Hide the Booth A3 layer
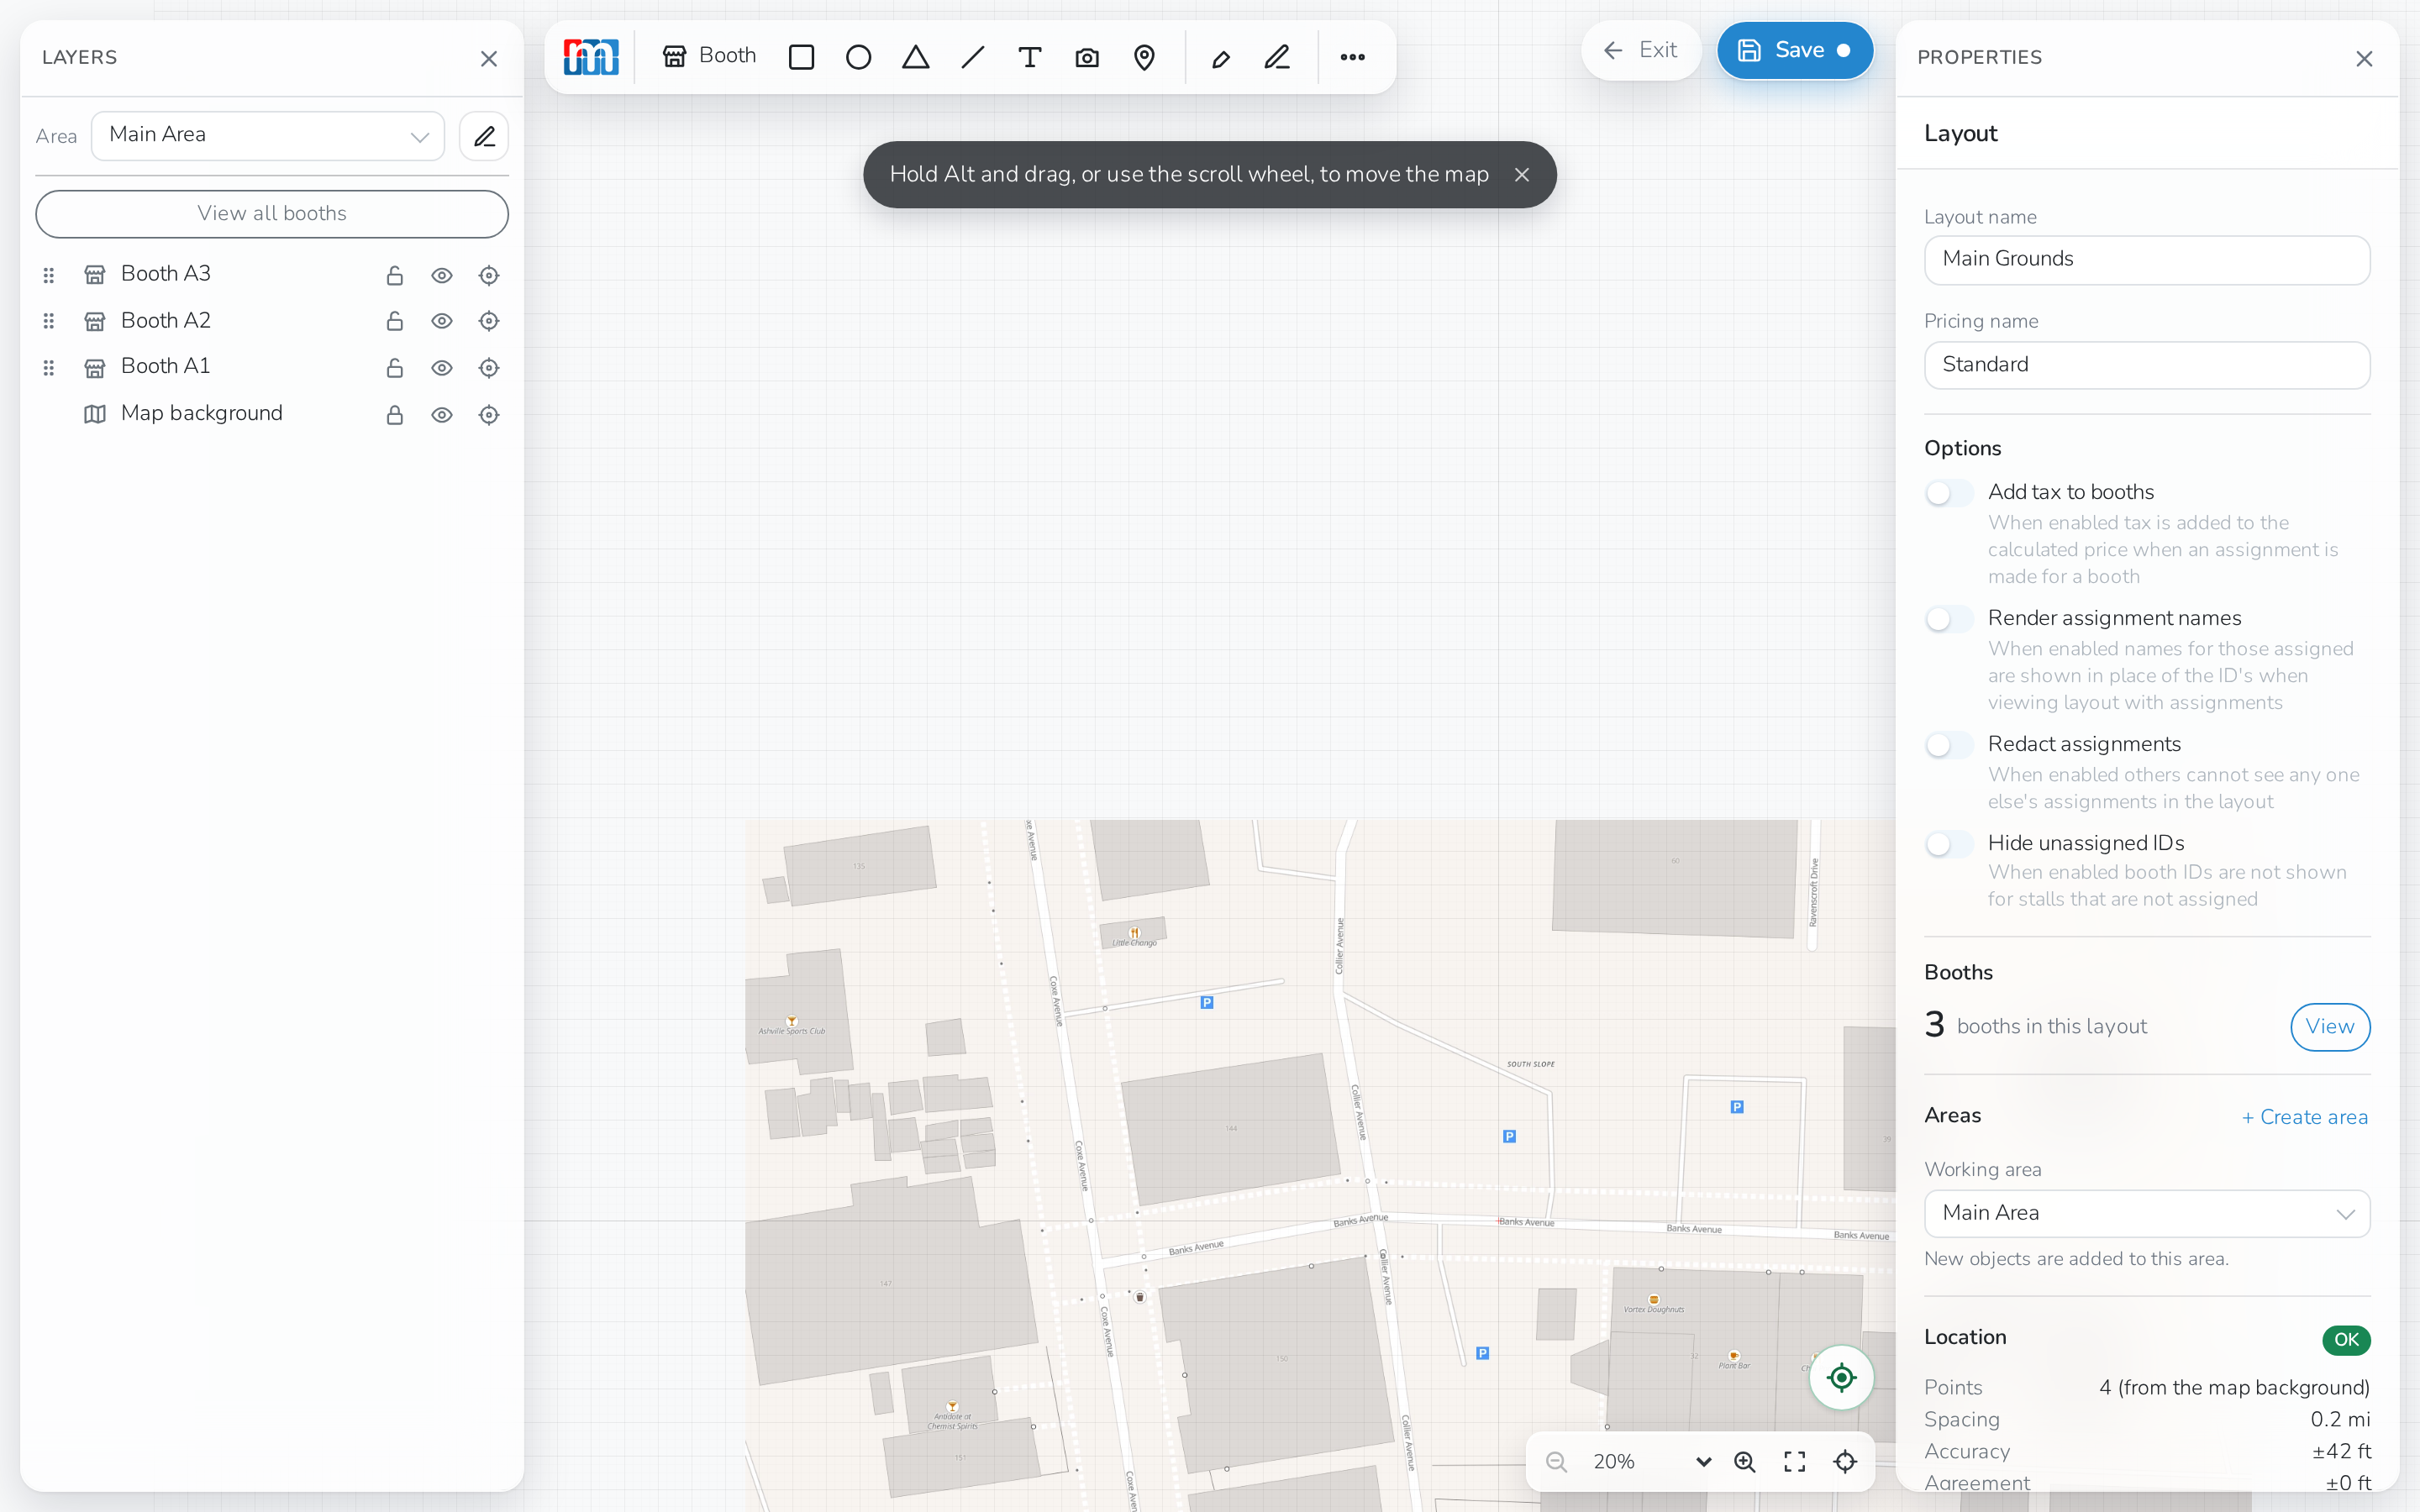2420x1512 pixels. 441,275
